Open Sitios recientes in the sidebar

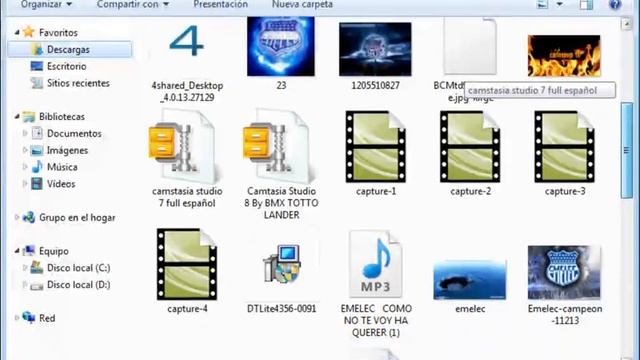78,83
